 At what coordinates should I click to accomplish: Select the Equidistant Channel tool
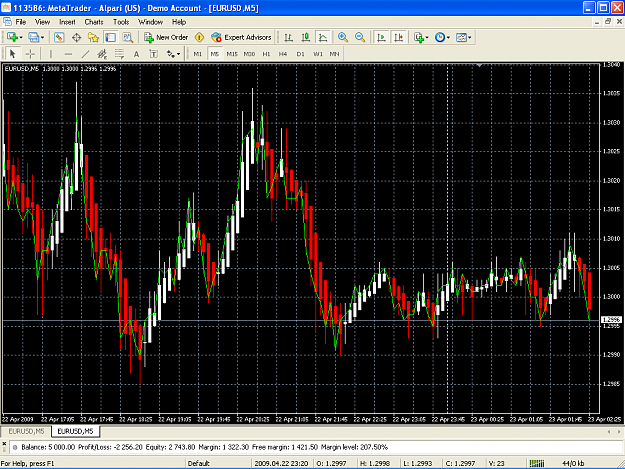click(102, 54)
